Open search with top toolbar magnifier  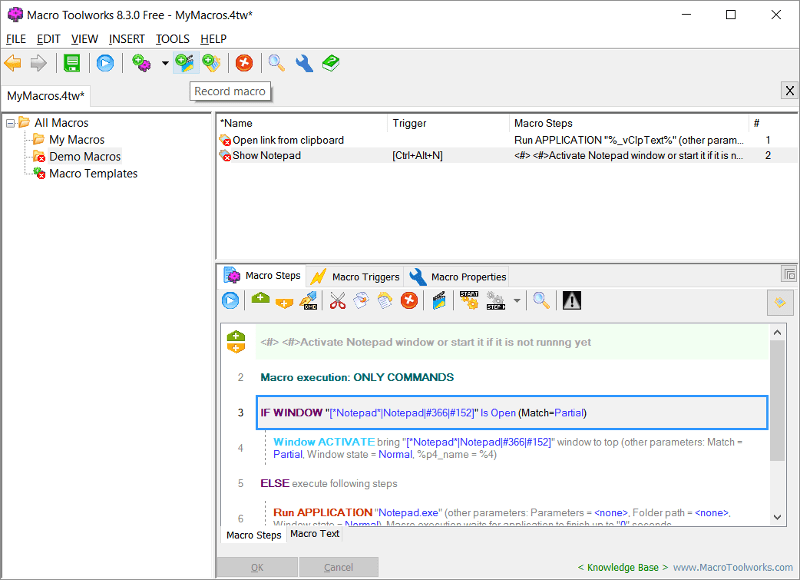pos(277,63)
